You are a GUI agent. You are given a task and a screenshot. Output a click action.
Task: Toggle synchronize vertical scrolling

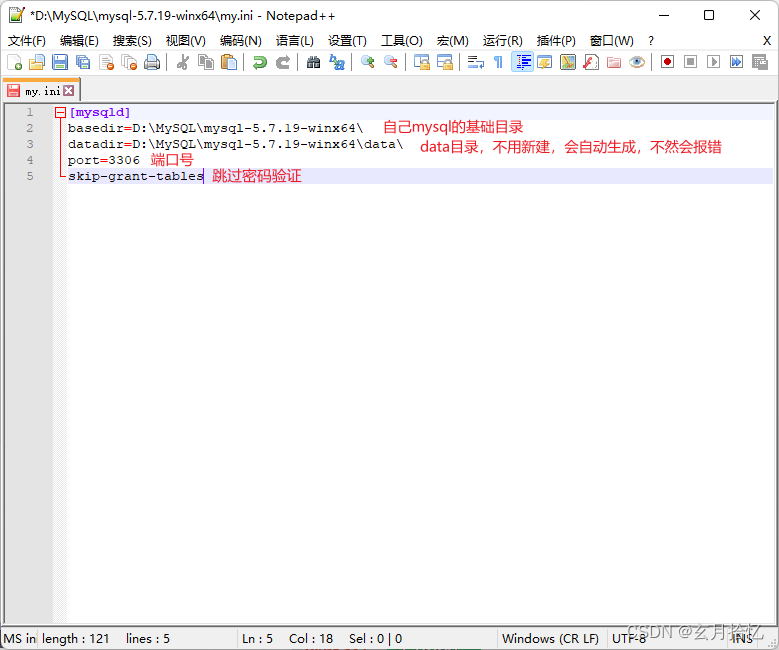[x=421, y=62]
